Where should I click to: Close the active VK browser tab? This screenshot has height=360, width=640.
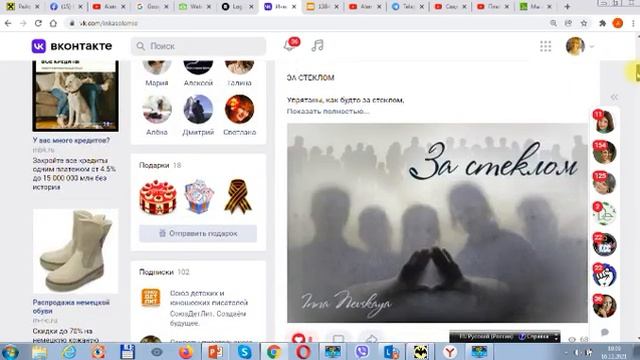tap(294, 7)
